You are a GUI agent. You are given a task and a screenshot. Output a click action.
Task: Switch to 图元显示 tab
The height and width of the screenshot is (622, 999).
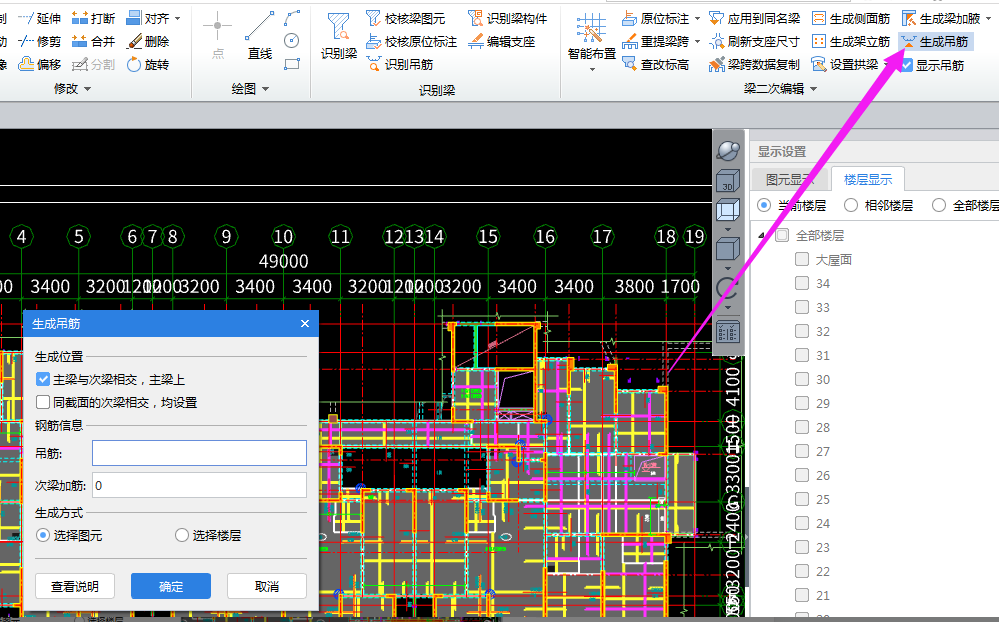click(790, 180)
